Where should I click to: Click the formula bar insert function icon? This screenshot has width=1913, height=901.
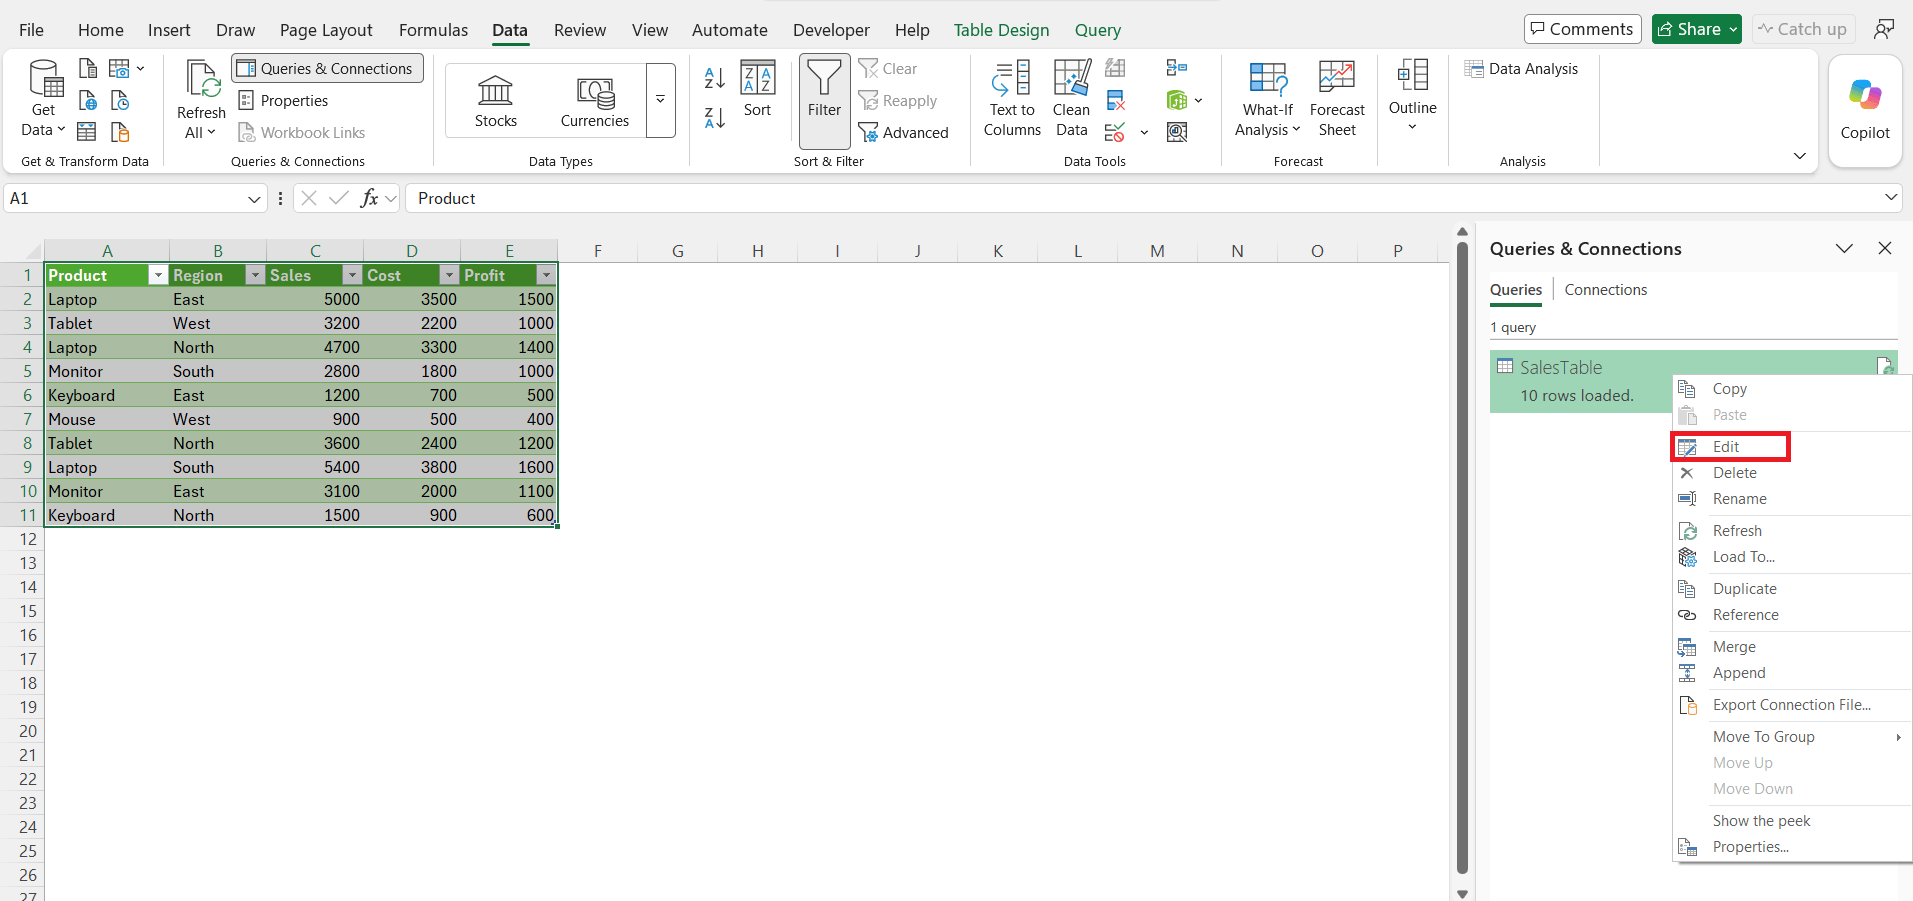tap(369, 198)
